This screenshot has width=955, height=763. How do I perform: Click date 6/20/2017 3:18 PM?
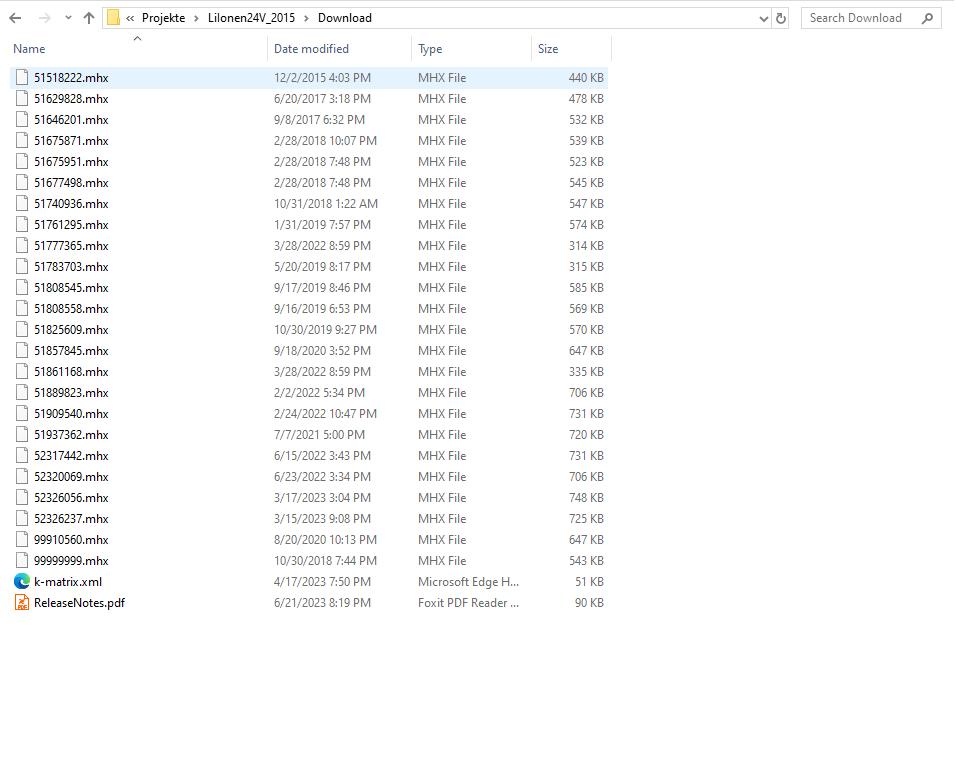pos(322,99)
